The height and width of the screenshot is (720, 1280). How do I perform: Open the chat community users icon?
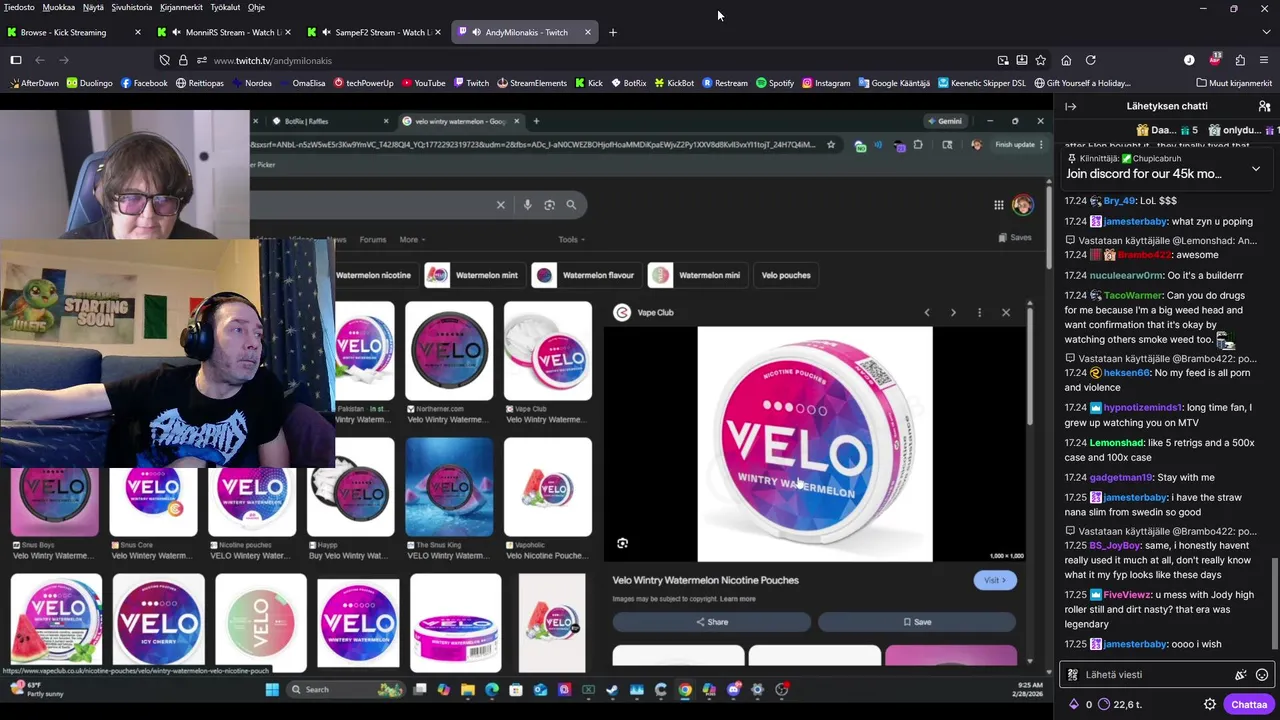[x=1264, y=106]
